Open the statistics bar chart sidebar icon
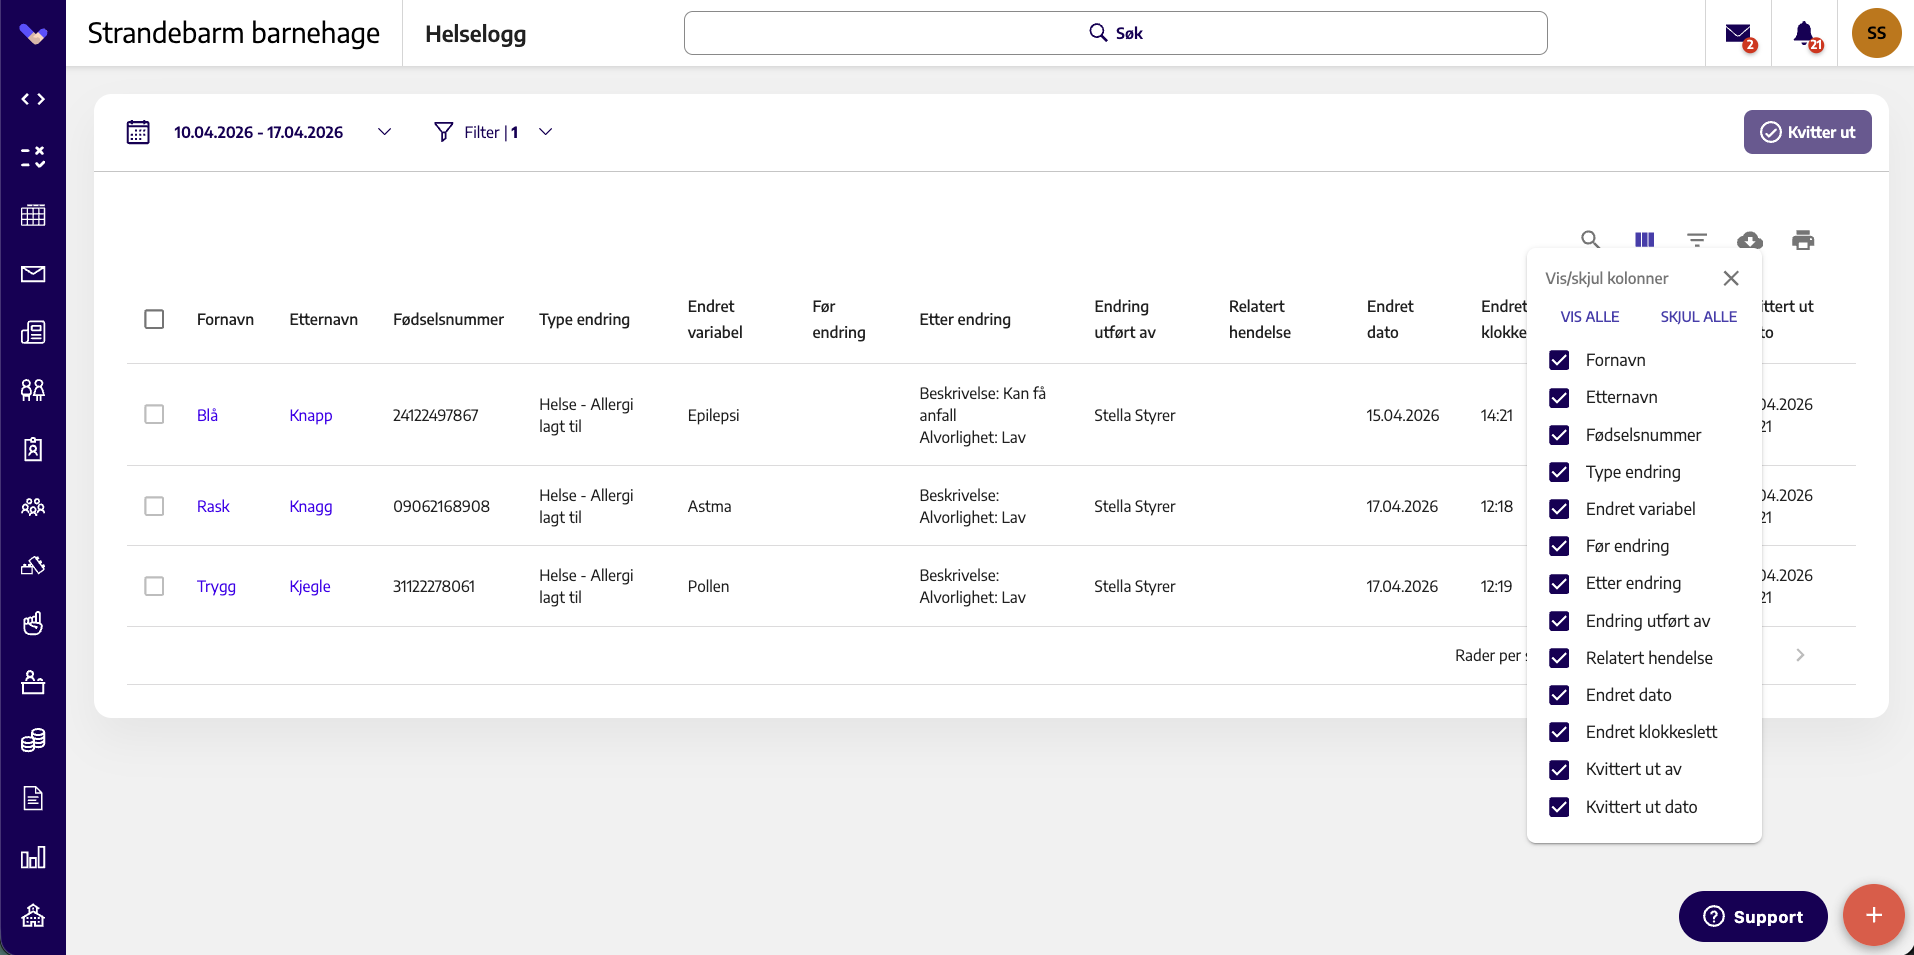 click(33, 857)
